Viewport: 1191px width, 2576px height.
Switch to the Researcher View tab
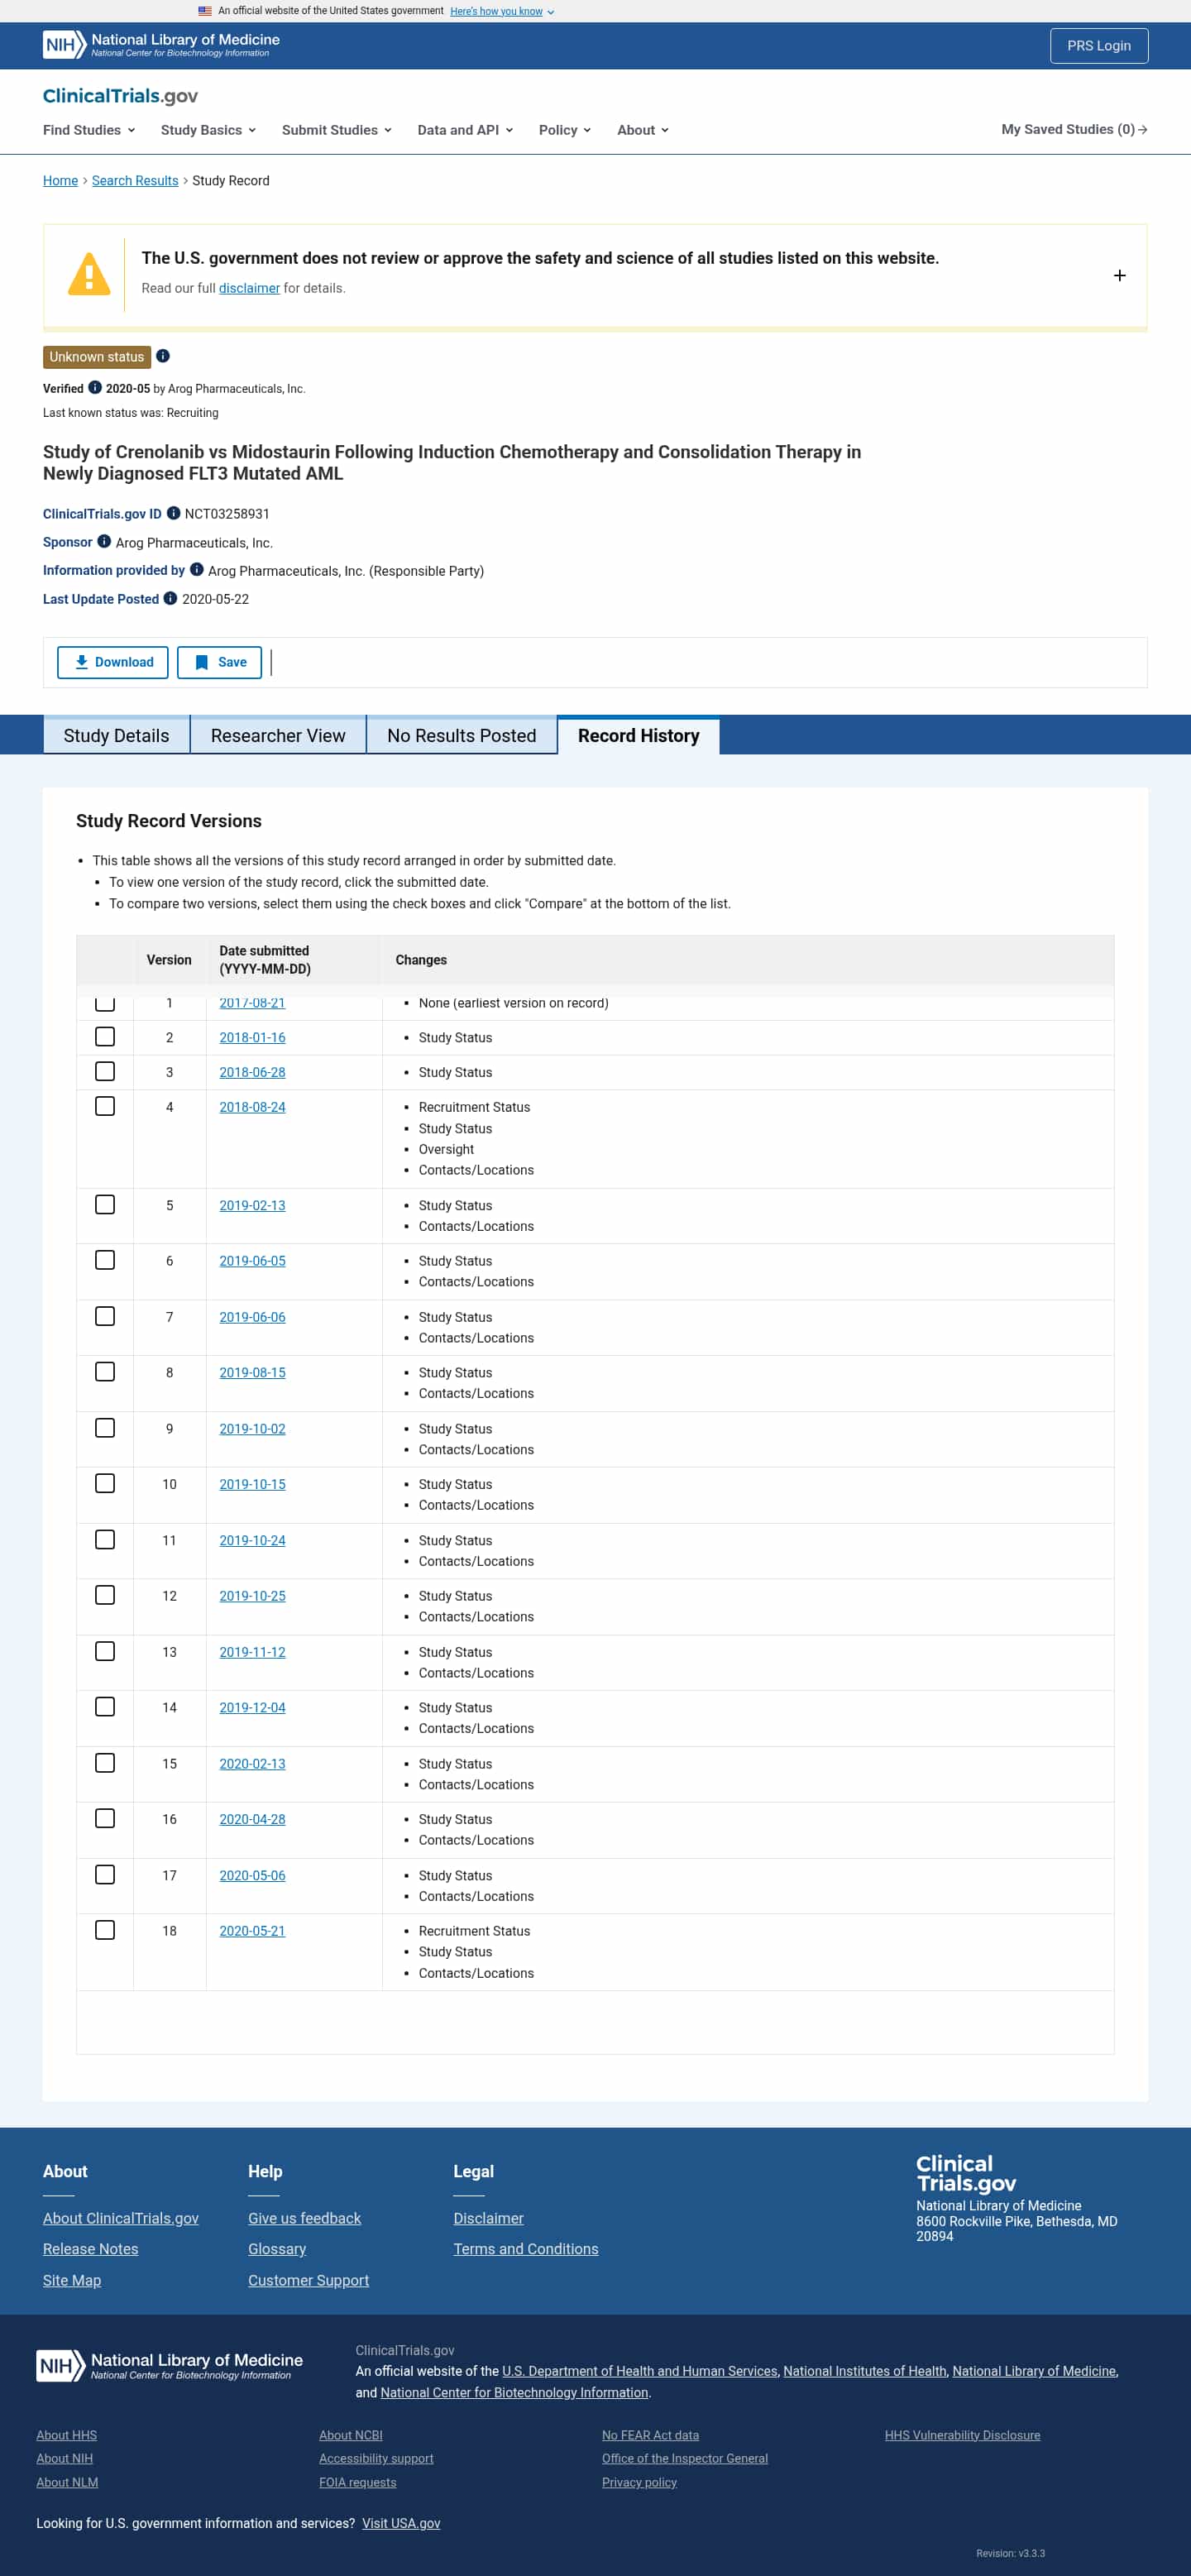[x=278, y=735]
